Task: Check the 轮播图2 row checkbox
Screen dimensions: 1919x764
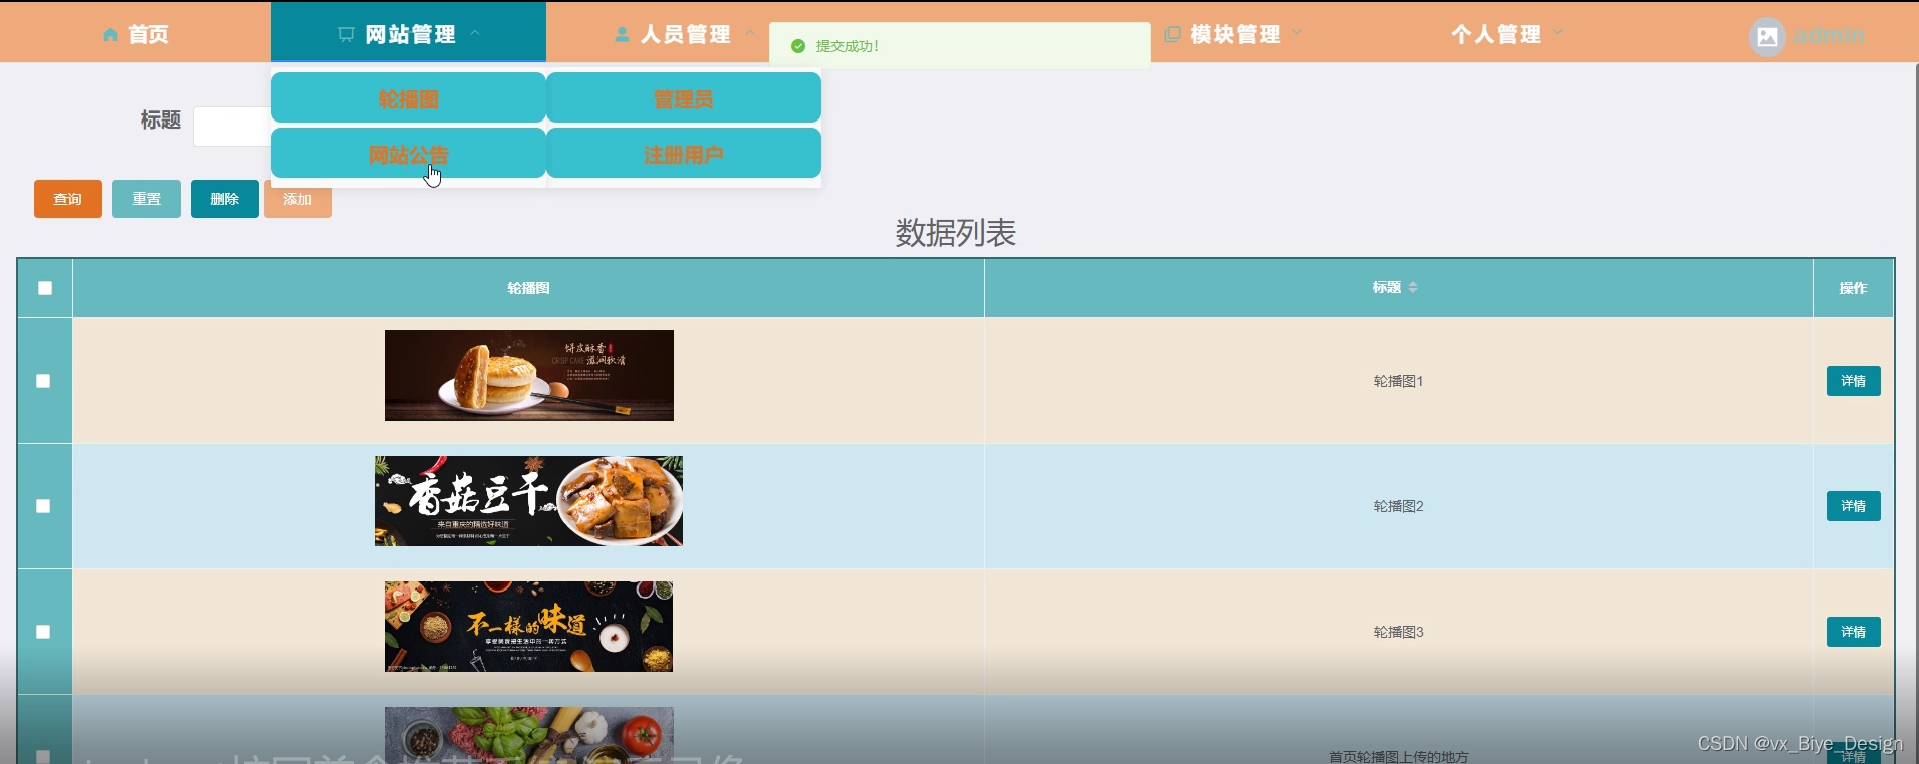Action: [x=43, y=506]
